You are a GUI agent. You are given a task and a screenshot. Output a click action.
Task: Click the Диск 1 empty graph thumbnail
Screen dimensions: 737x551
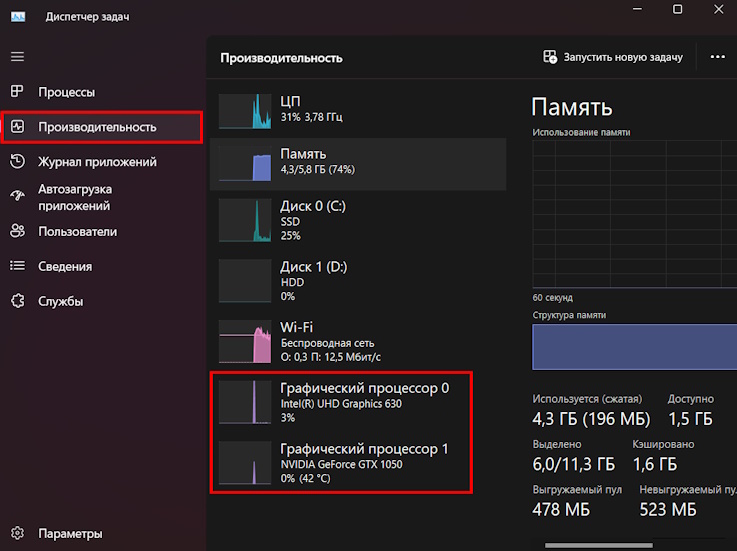coord(245,281)
